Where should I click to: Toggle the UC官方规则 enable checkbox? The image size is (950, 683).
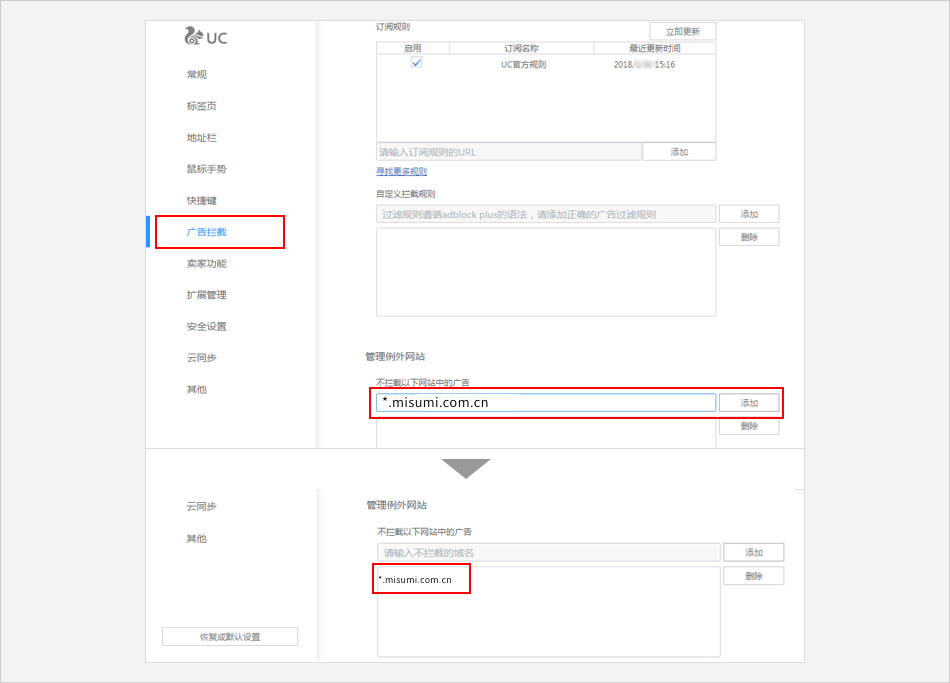(x=416, y=63)
